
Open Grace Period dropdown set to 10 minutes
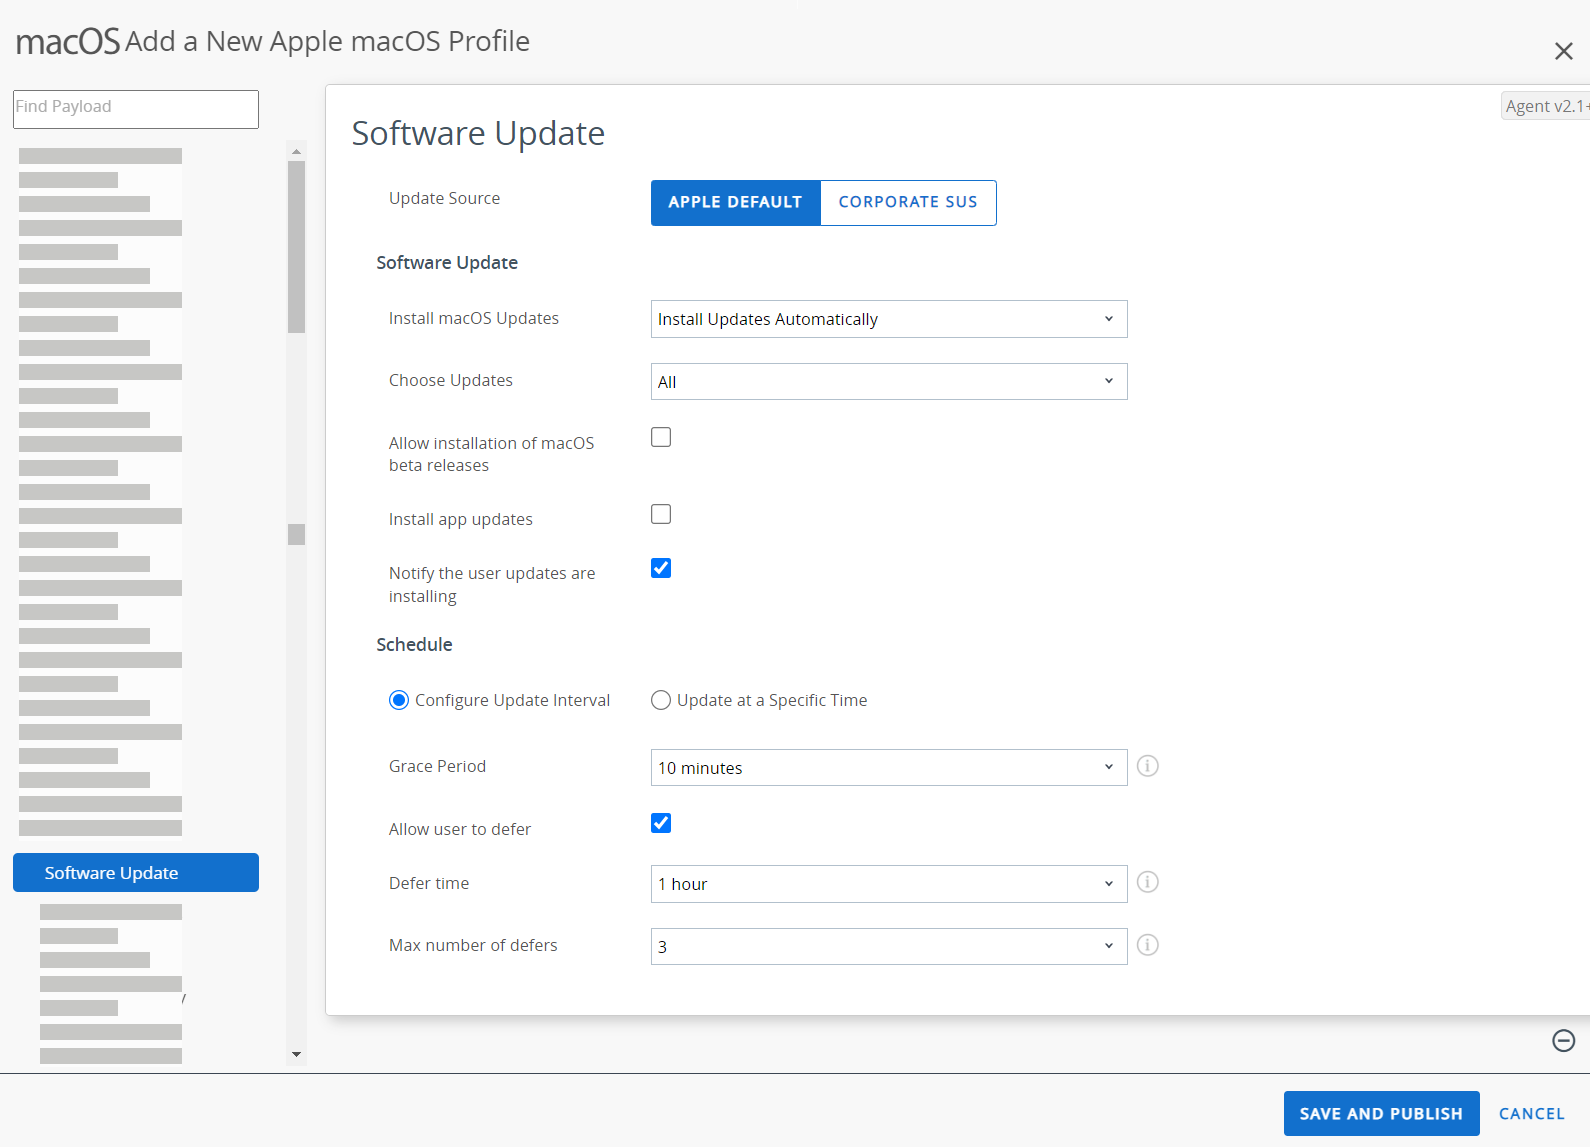tap(889, 767)
